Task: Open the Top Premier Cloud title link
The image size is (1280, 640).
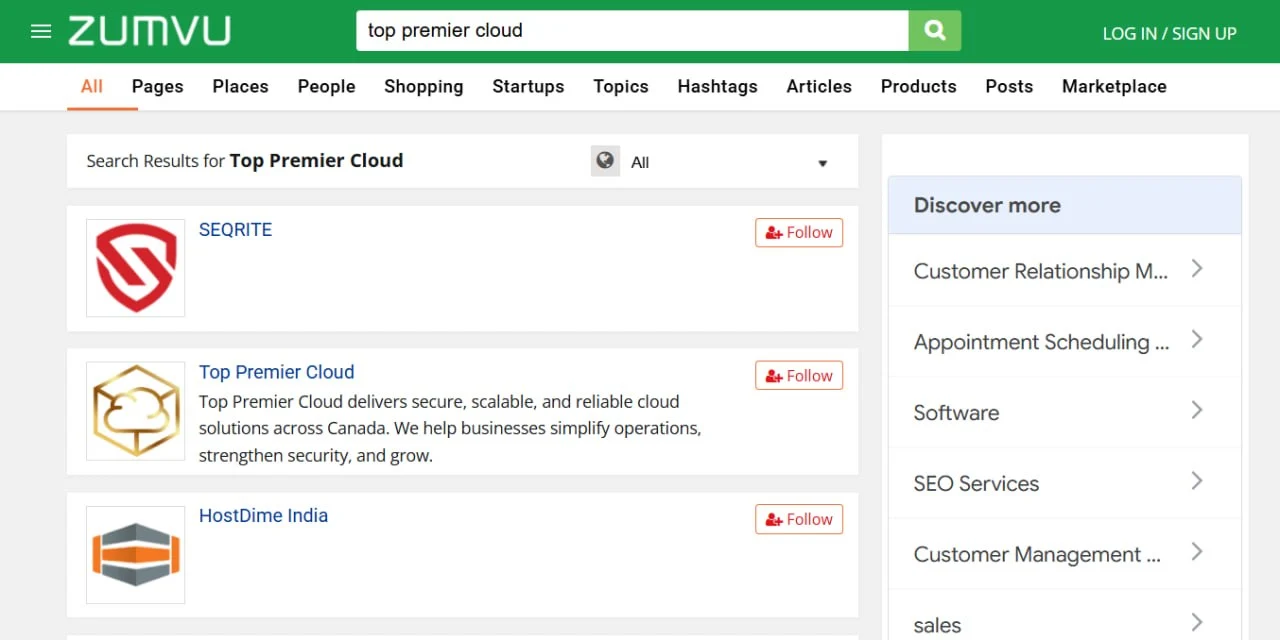Action: coord(276,372)
